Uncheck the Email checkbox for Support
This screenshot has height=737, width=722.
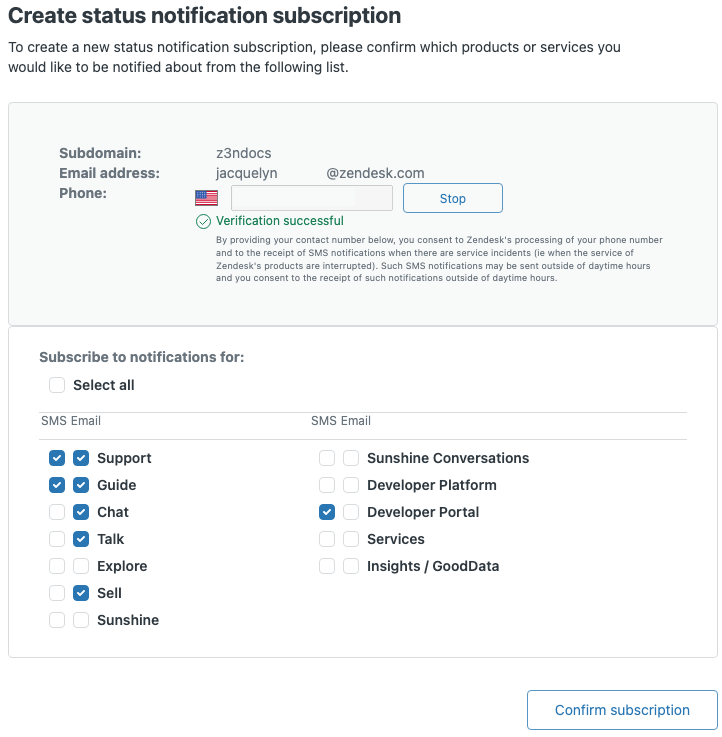[x=81, y=458]
